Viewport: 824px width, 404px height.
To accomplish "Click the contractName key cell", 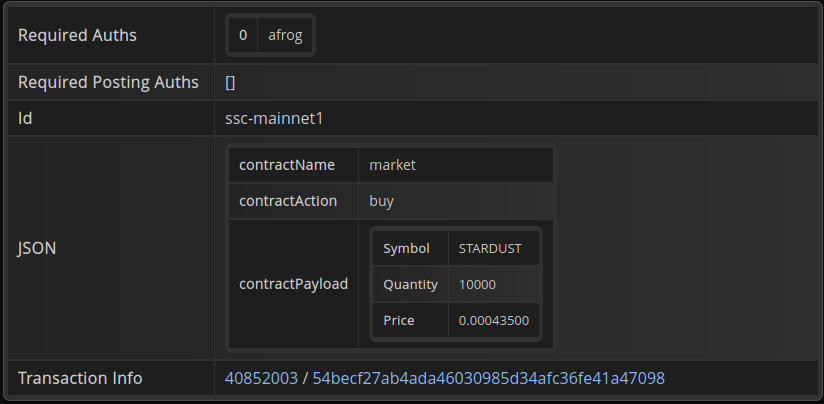I will click(x=286, y=165).
